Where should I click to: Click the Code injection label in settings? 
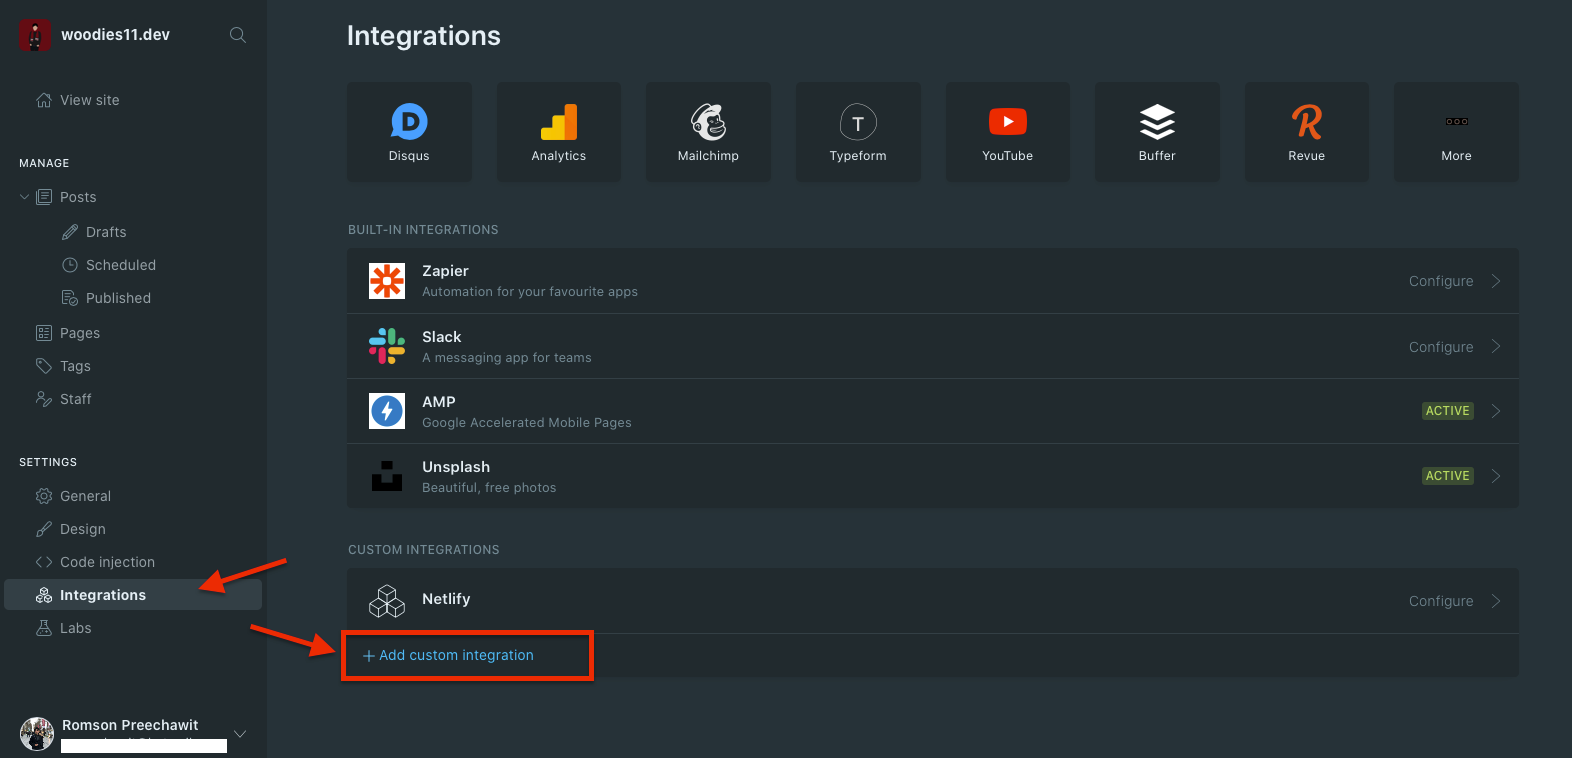coord(107,562)
